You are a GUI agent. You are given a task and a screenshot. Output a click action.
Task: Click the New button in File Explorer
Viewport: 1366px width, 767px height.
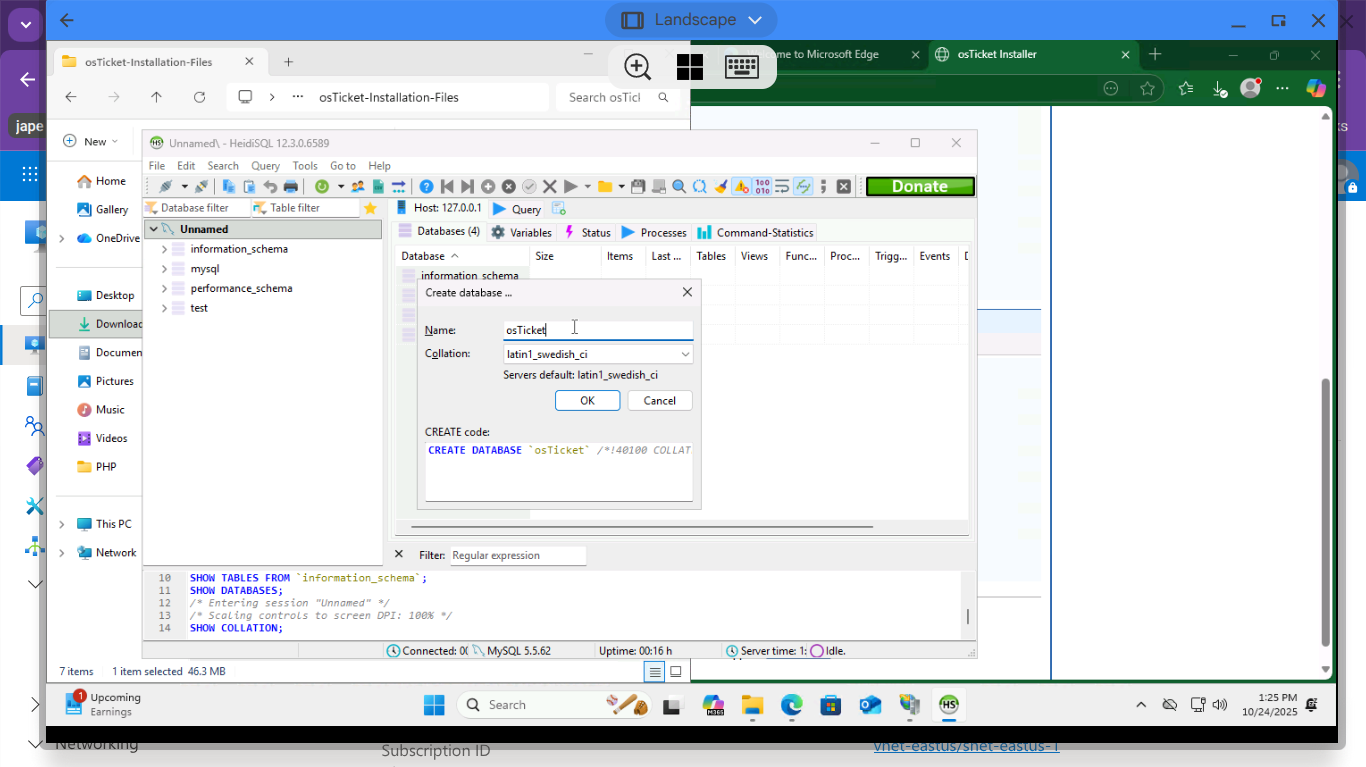click(x=91, y=142)
